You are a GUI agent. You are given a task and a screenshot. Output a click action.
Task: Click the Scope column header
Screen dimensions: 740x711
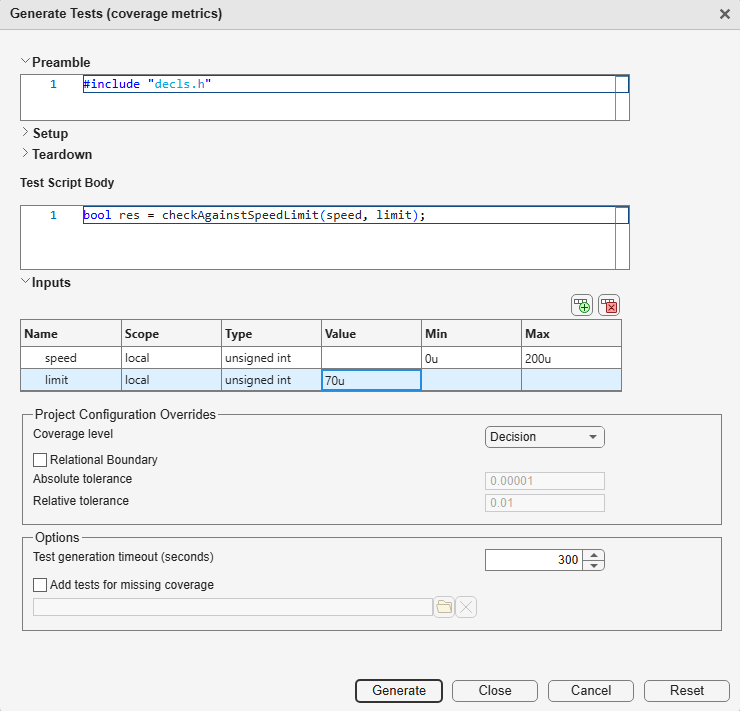pyautogui.click(x=171, y=334)
